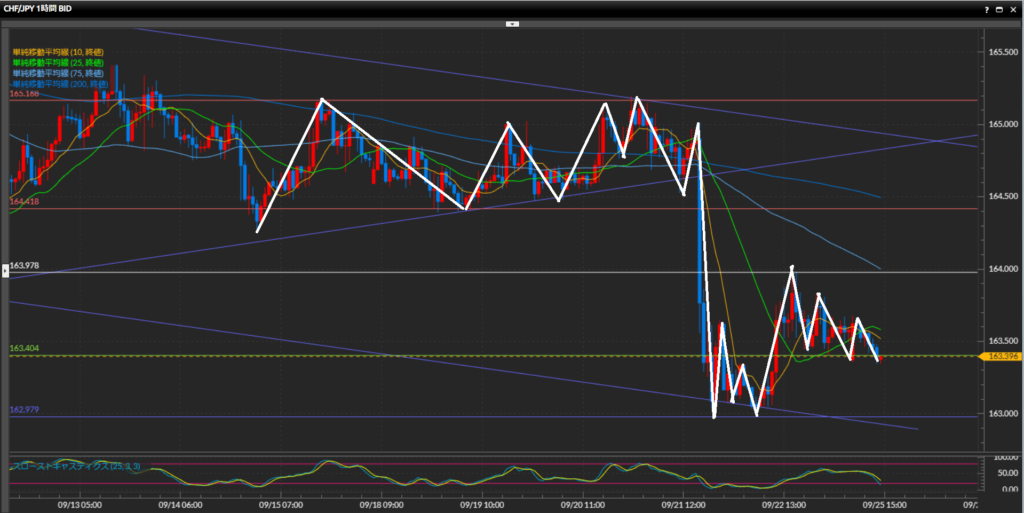Click the 09/21 12:00 time axis label
Image resolution: width=1024 pixels, height=513 pixels.
(x=684, y=506)
